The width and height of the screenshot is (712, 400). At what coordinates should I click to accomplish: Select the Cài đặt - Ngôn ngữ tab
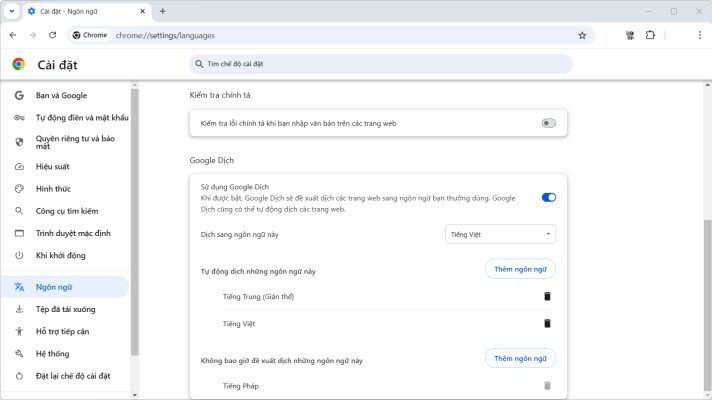(86, 11)
